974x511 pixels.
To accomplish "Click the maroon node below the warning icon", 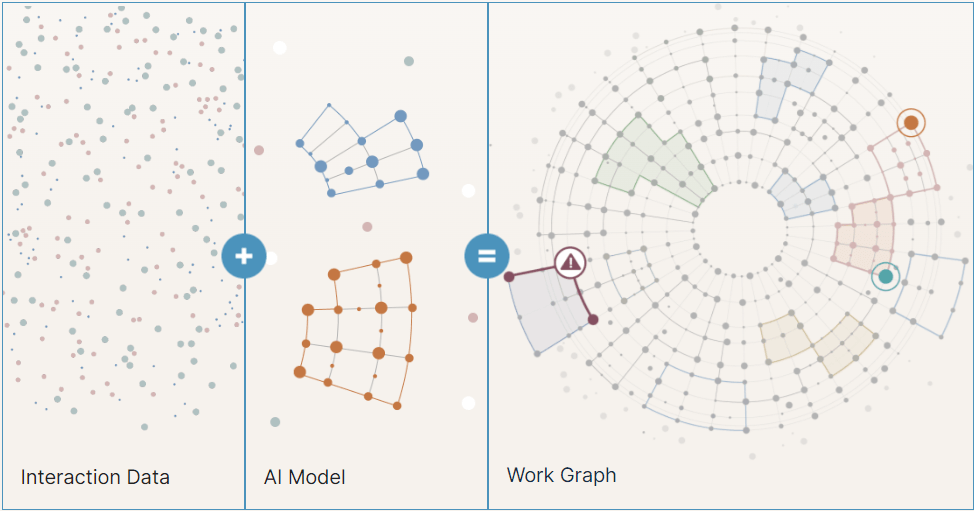I will [x=593, y=320].
